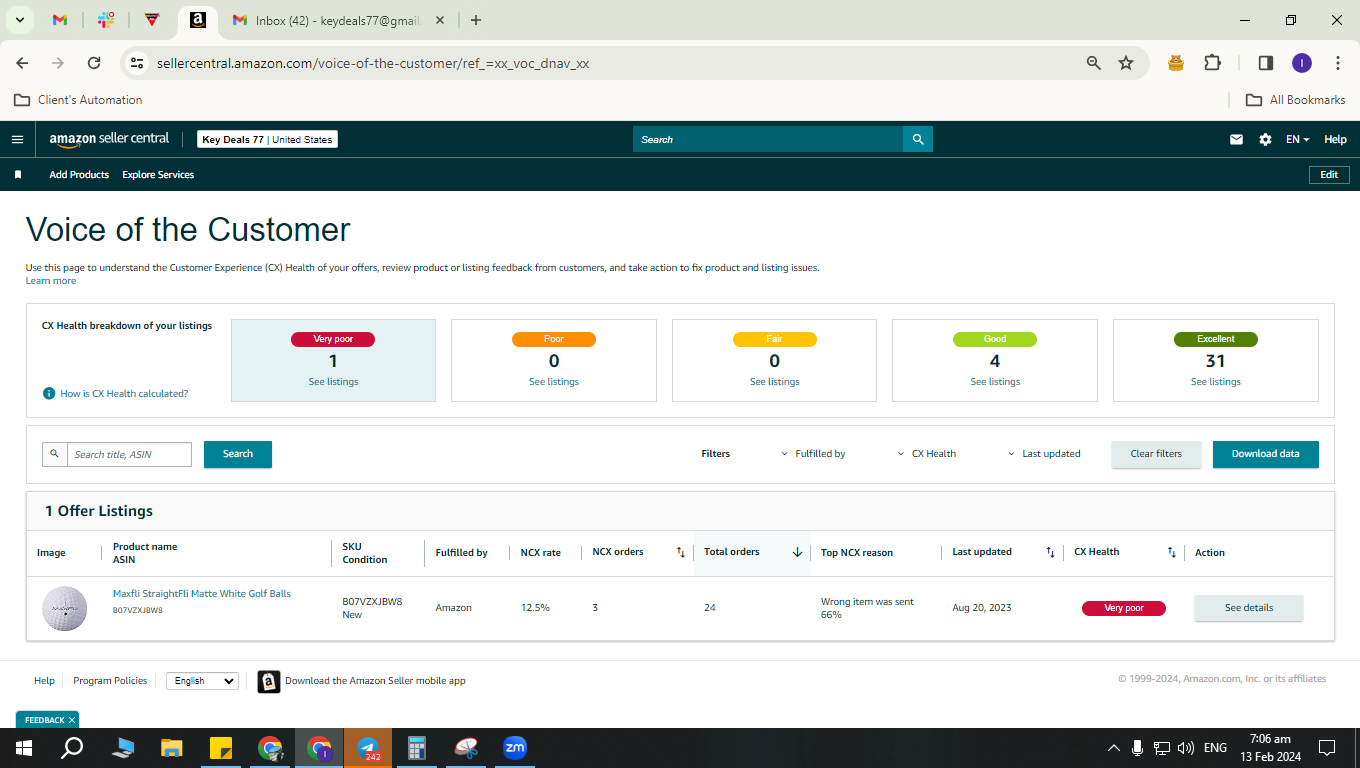
Task: Open a new browser tab
Action: pyautogui.click(x=476, y=20)
